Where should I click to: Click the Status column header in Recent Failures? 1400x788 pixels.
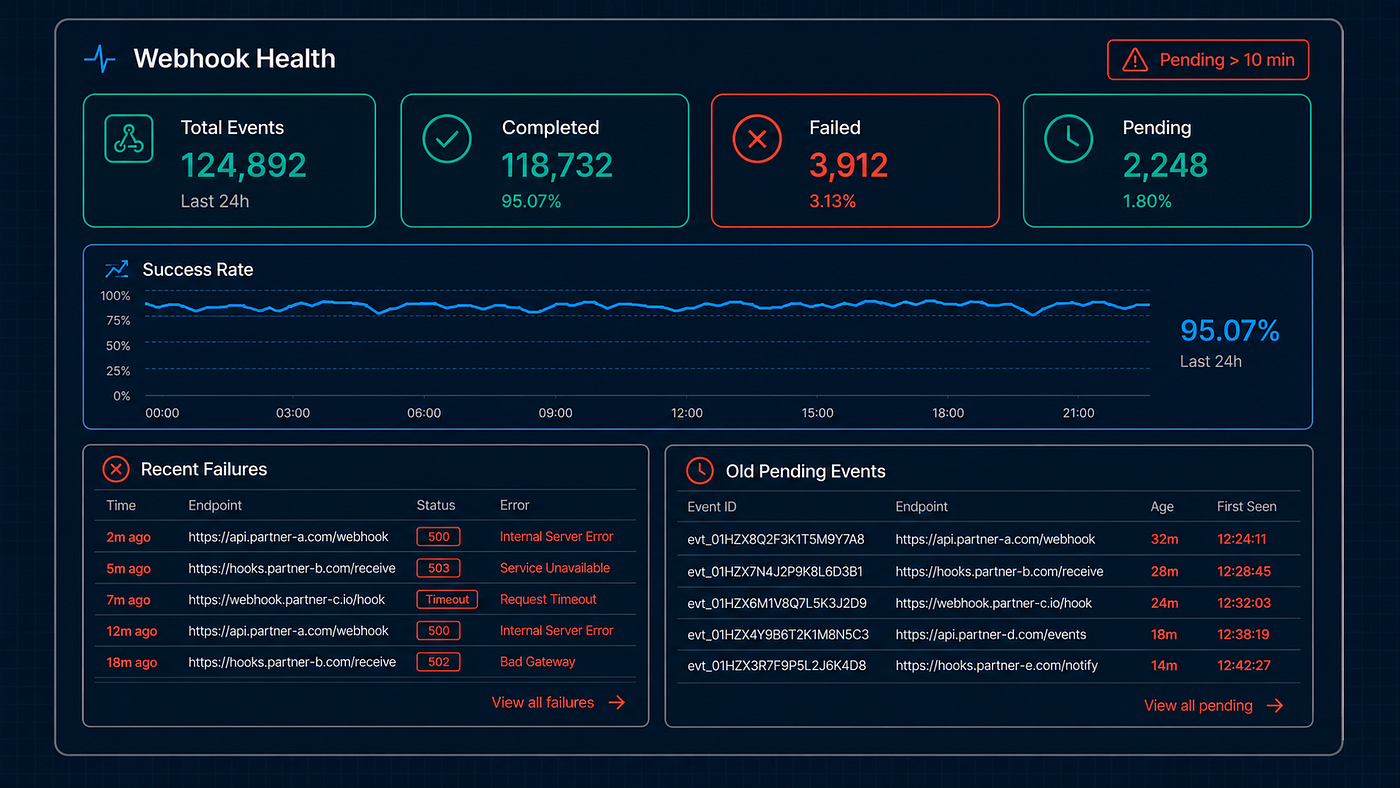tap(436, 505)
